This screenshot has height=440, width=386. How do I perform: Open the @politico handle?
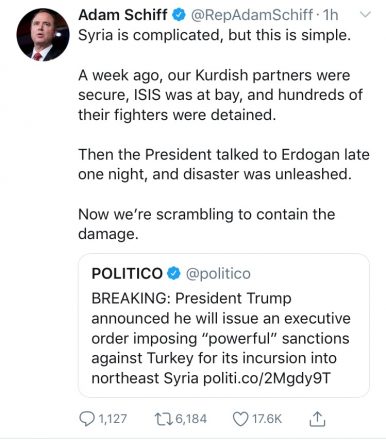218,274
